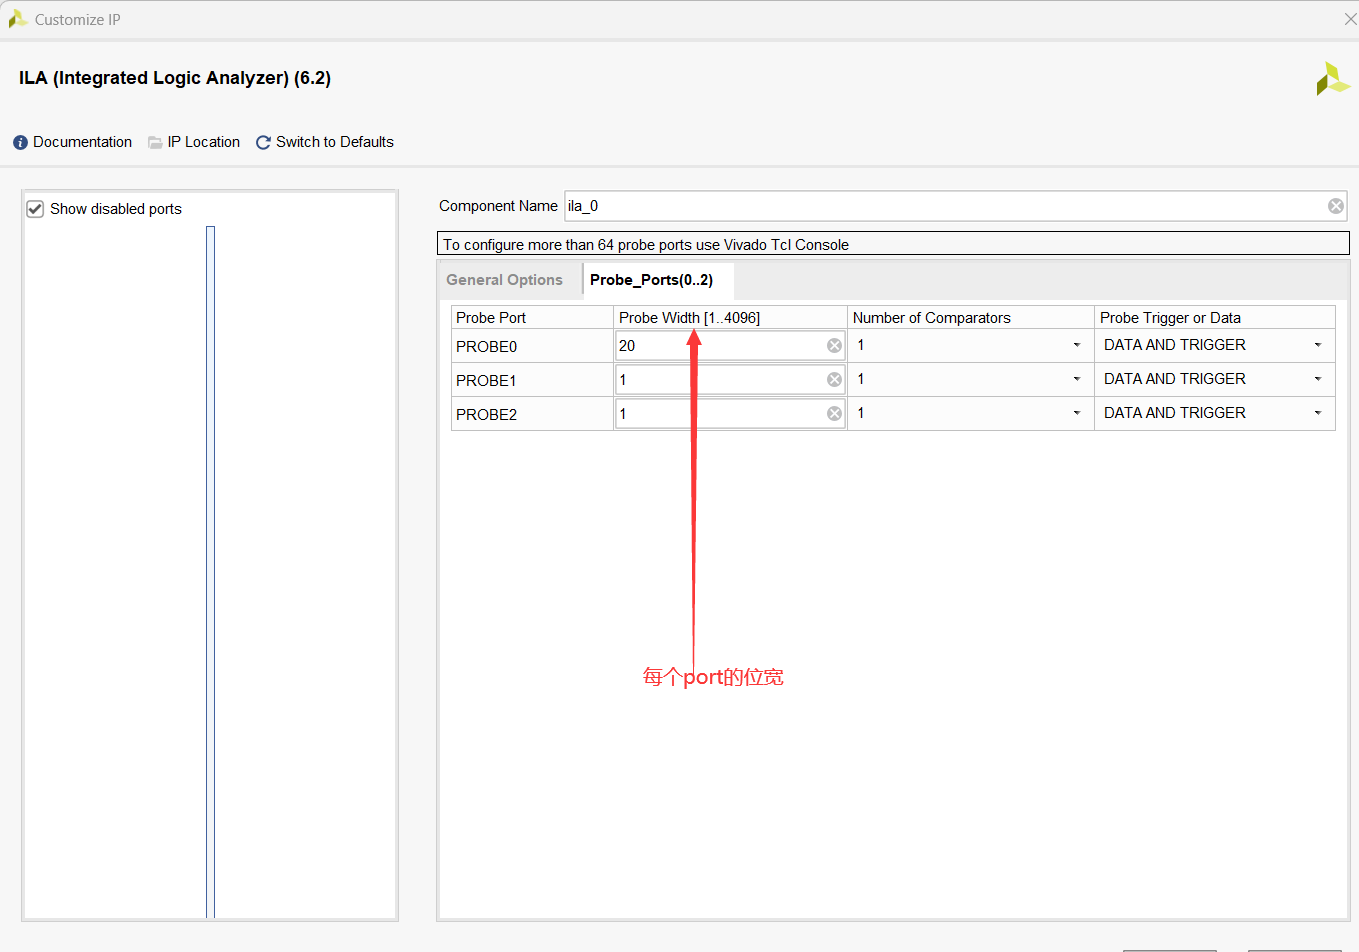Clear the PROBE0 width value
The height and width of the screenshot is (952, 1359).
[x=834, y=346]
